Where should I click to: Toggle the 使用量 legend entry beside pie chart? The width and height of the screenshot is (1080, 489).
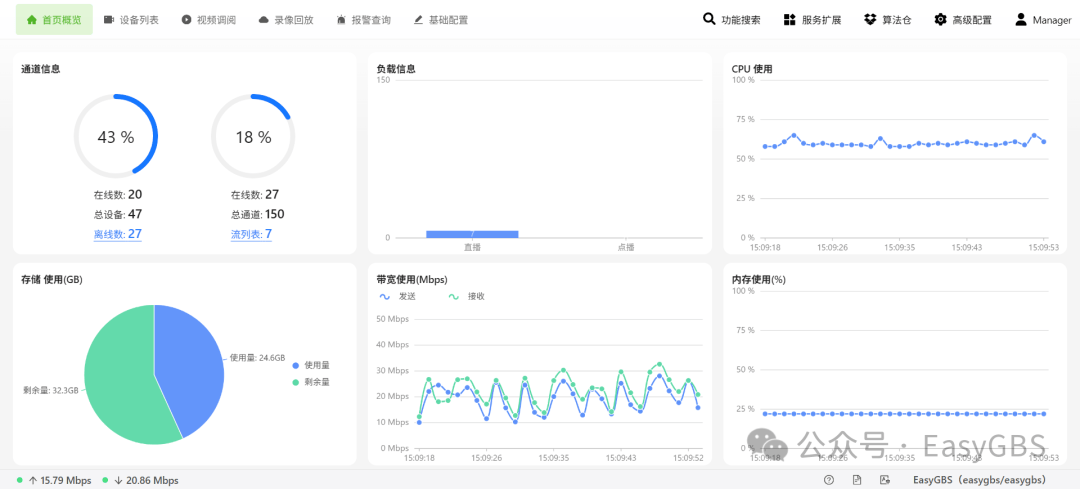tap(311, 365)
